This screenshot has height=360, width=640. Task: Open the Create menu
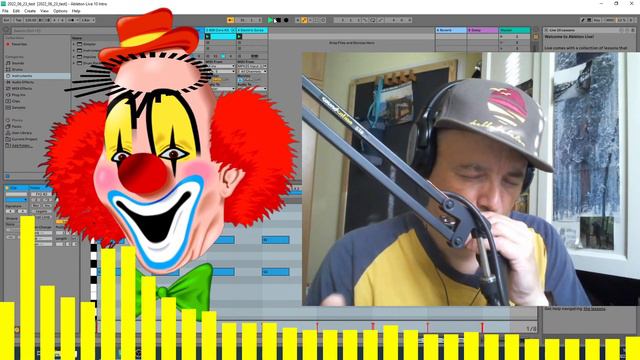click(30, 11)
